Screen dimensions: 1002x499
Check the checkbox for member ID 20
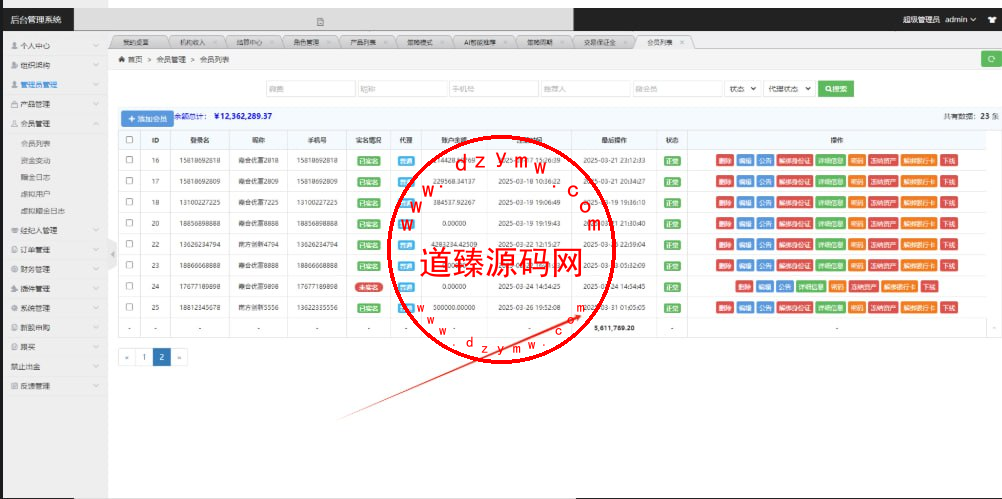(x=130, y=223)
